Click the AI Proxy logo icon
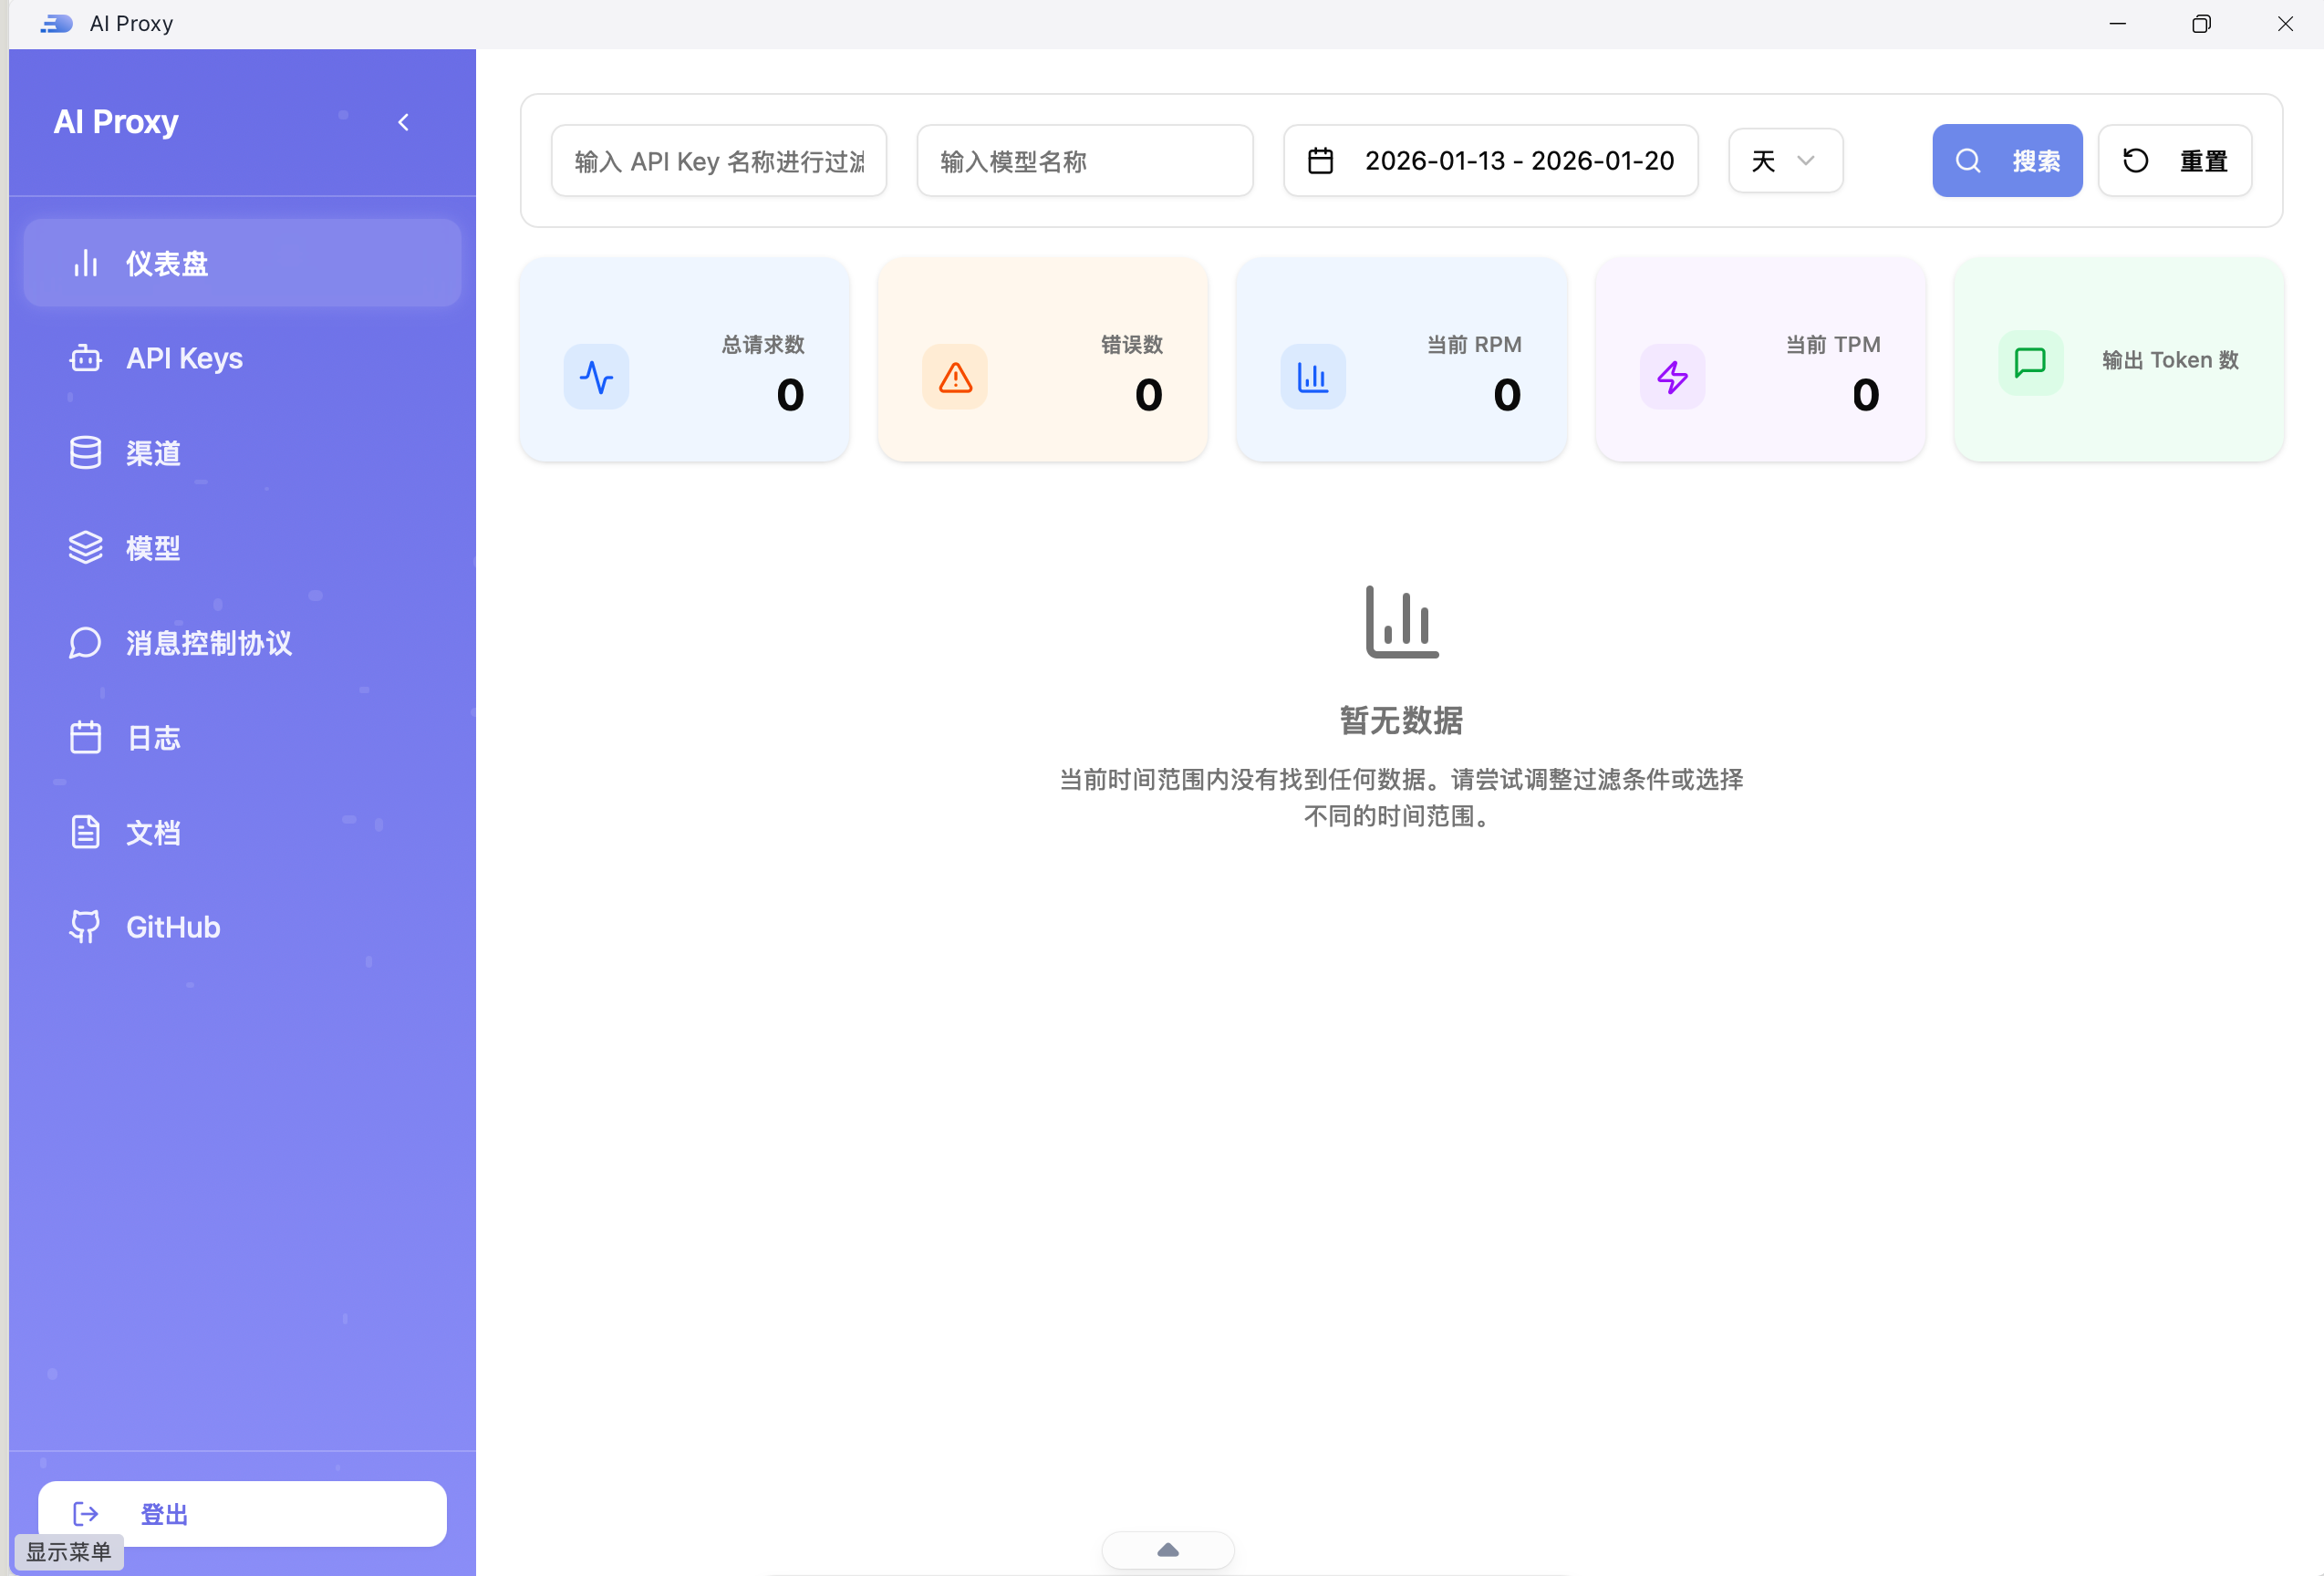The image size is (2324, 1576). (56, 23)
